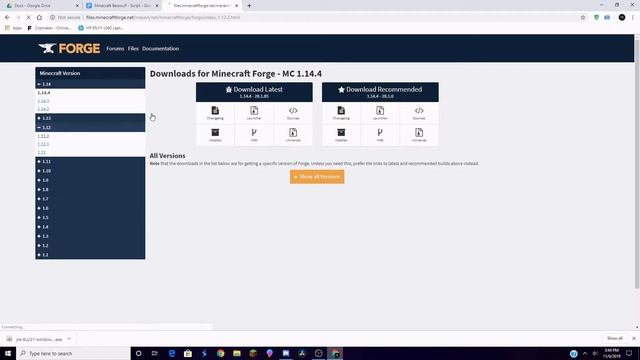640x360 pixels.
Task: Collapse the 1.14 version group
Action: click(x=90, y=84)
